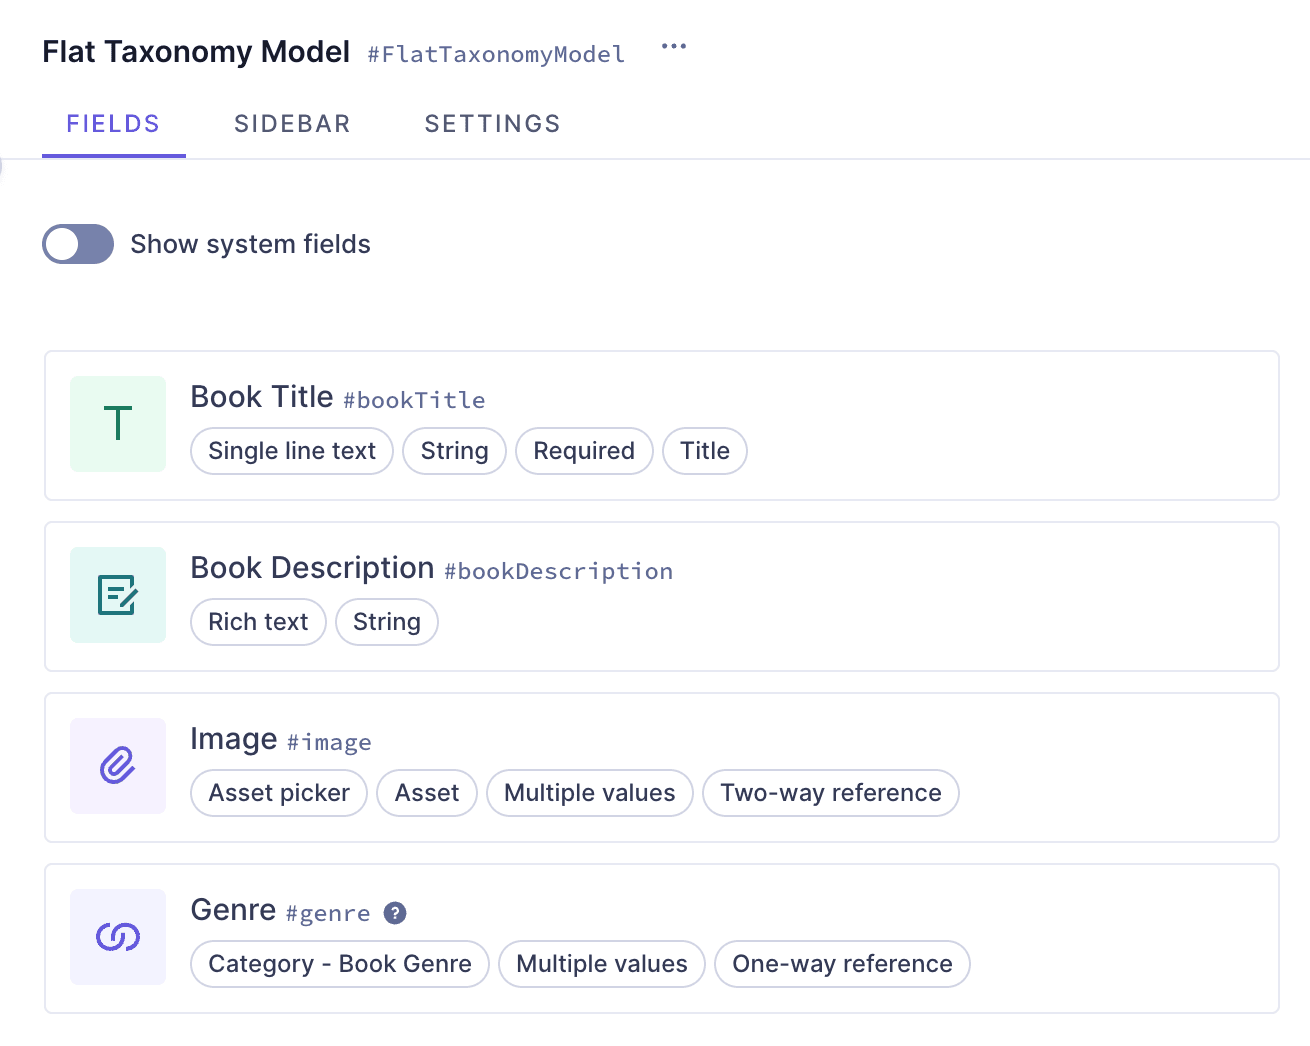This screenshot has height=1046, width=1310.
Task: Switch the Show system fields switch on
Action: pyautogui.click(x=78, y=244)
